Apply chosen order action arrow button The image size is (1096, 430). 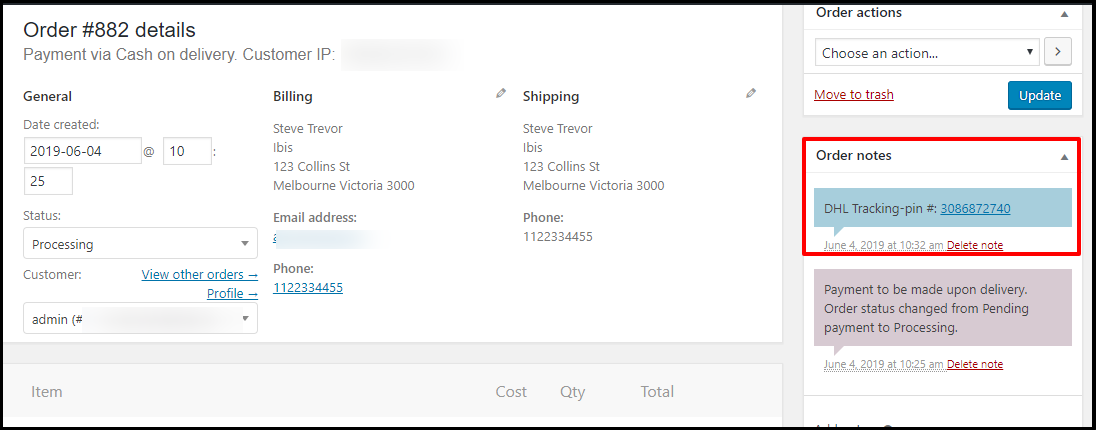1058,52
